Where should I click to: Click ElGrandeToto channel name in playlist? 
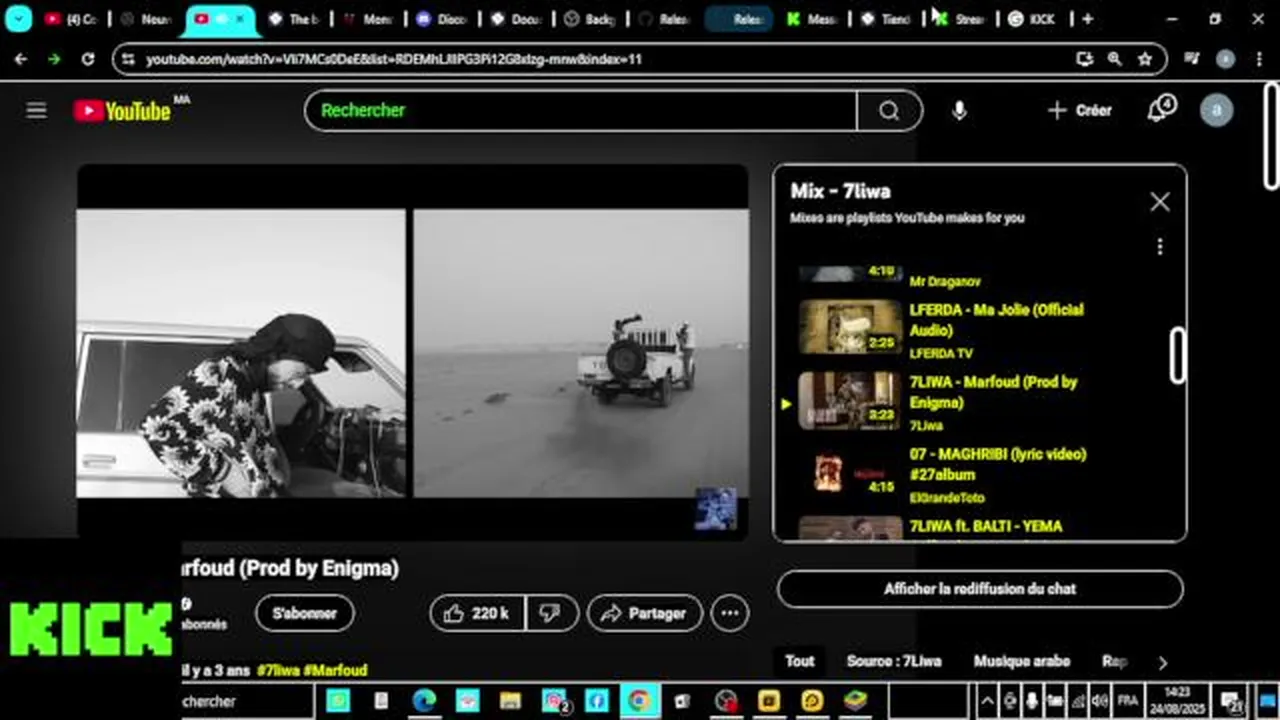tap(946, 498)
